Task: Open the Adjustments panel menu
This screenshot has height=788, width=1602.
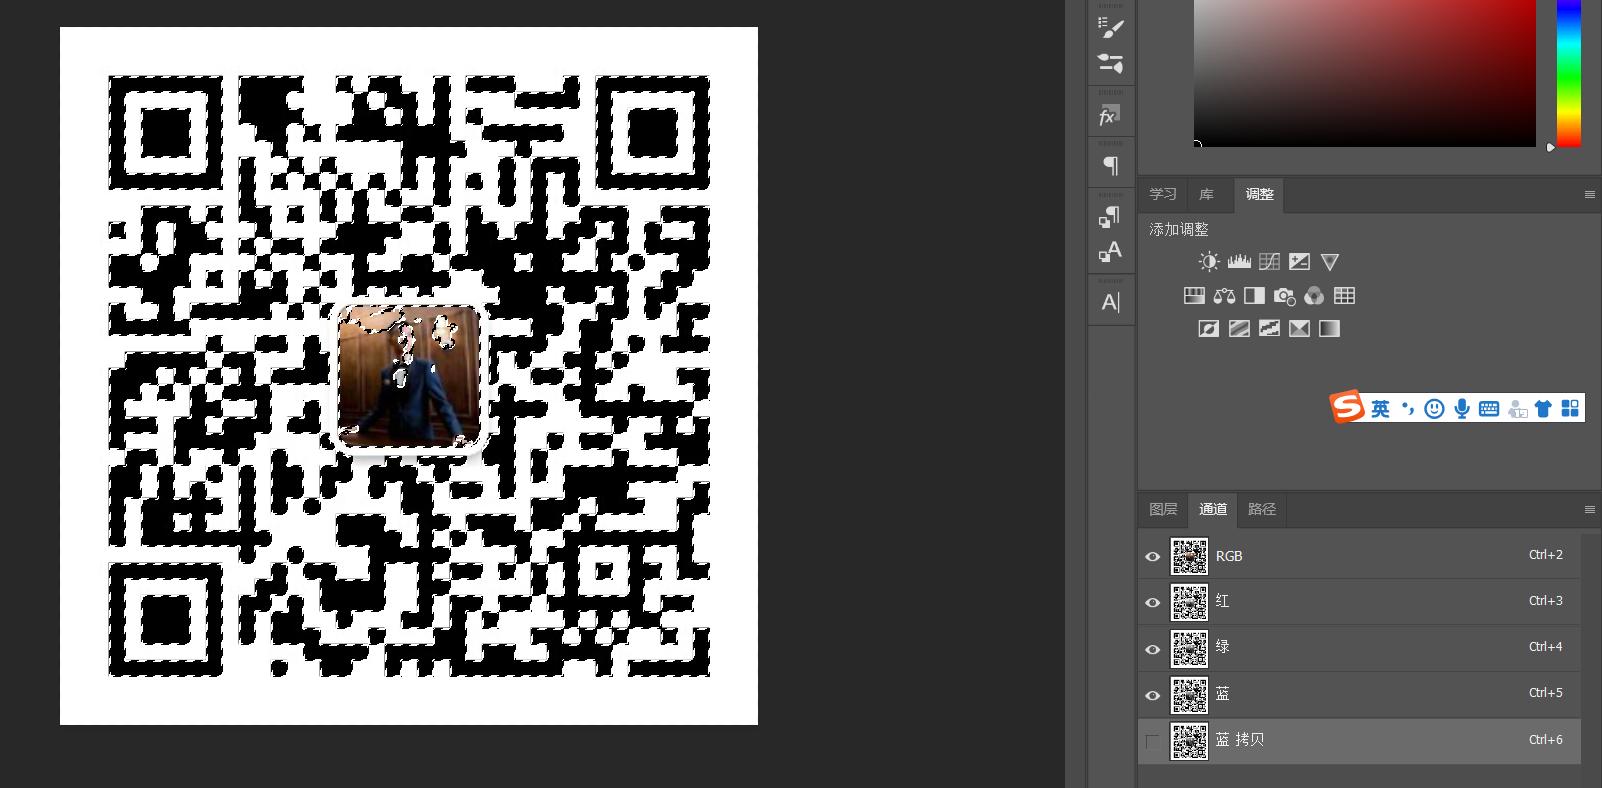Action: (1590, 195)
